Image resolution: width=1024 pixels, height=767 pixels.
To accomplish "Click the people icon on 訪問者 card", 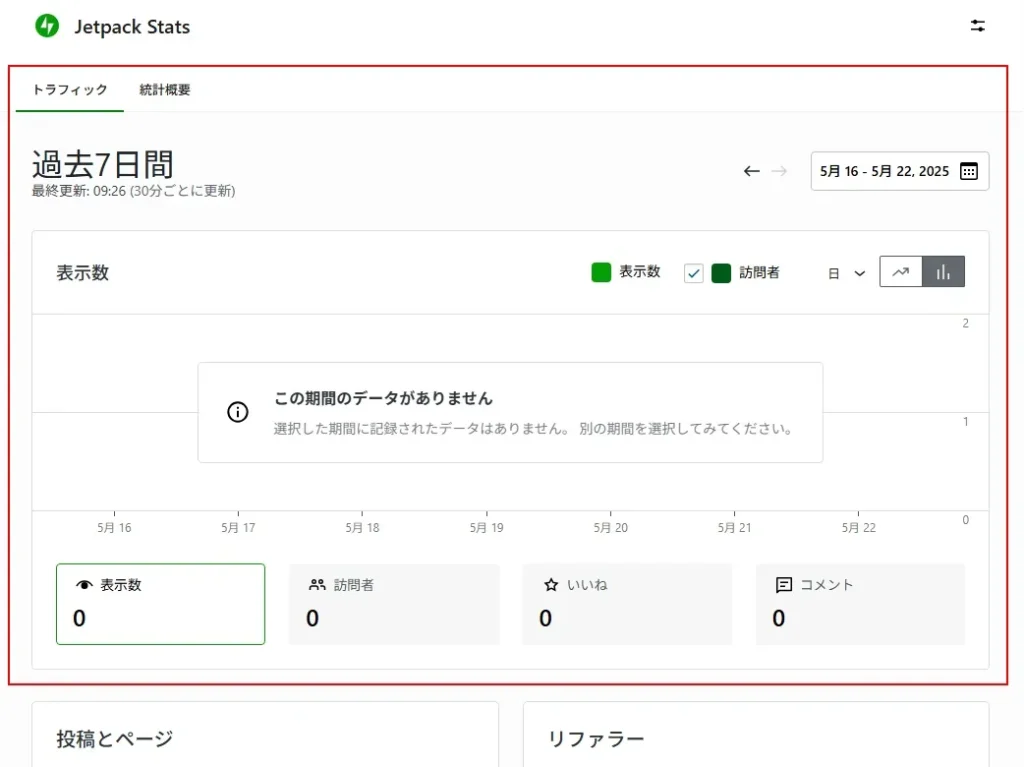I will click(317, 585).
